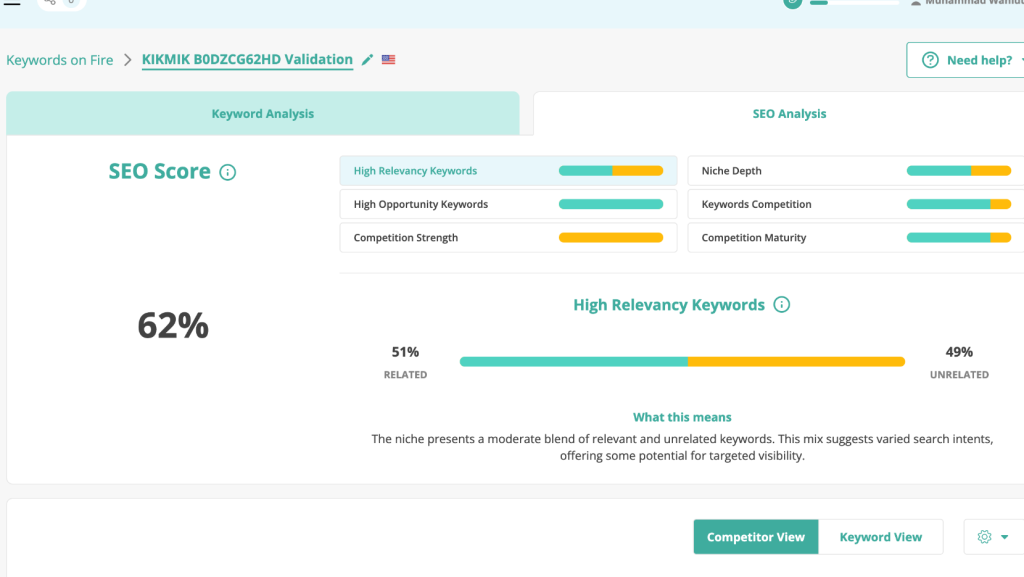Switch to SEO Analysis tab

click(789, 114)
